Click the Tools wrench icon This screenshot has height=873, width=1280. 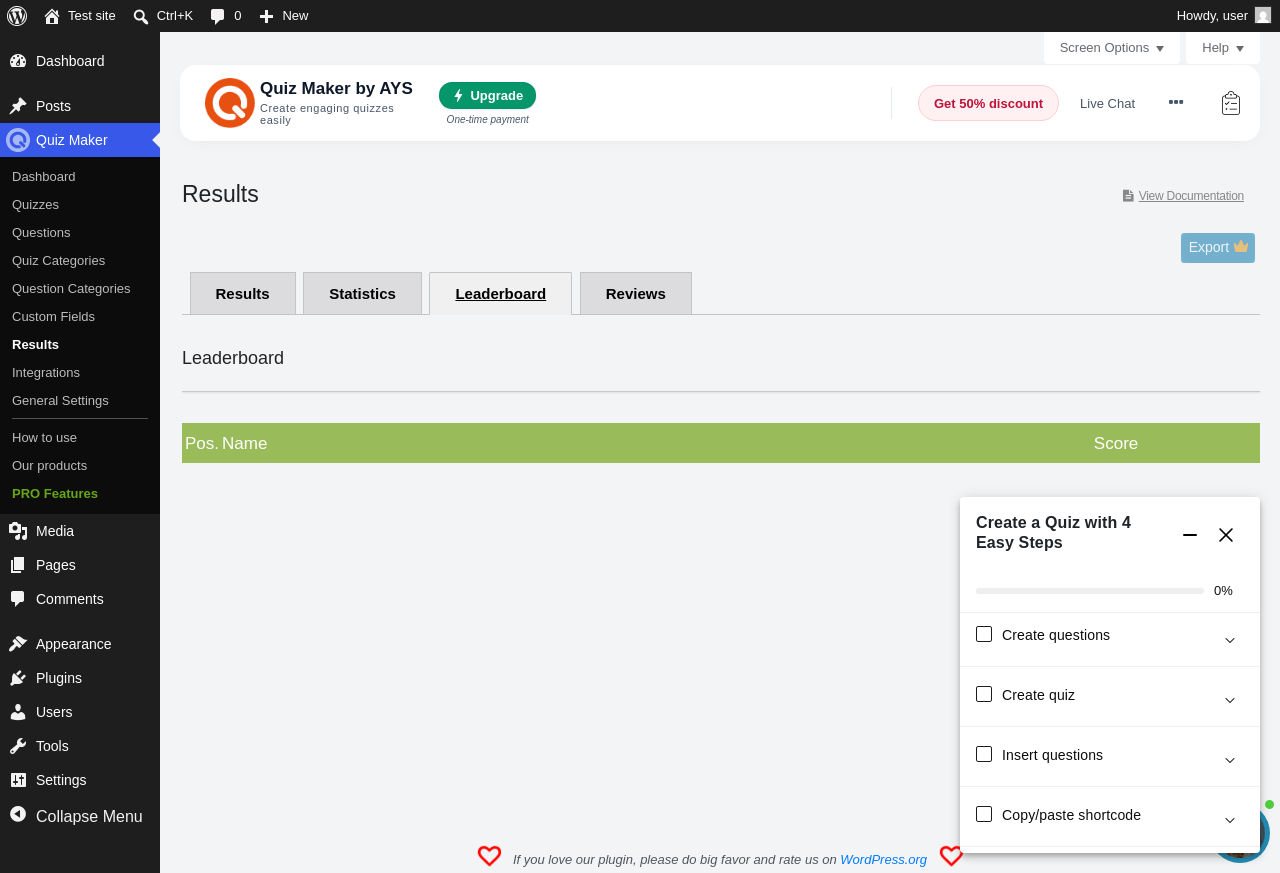pos(18,746)
